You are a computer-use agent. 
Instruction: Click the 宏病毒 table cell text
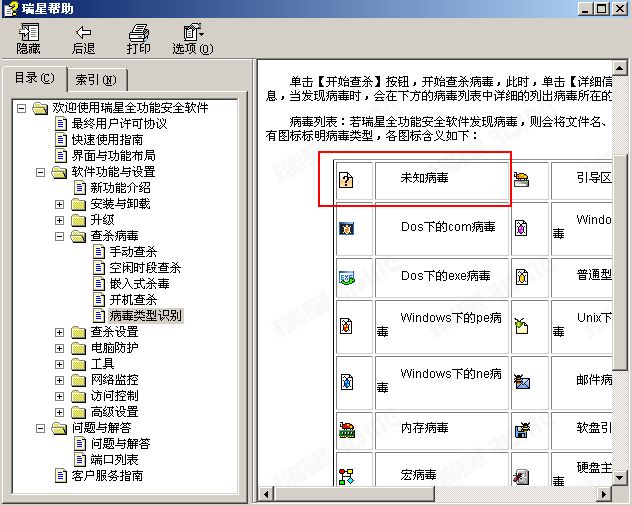coord(418,475)
